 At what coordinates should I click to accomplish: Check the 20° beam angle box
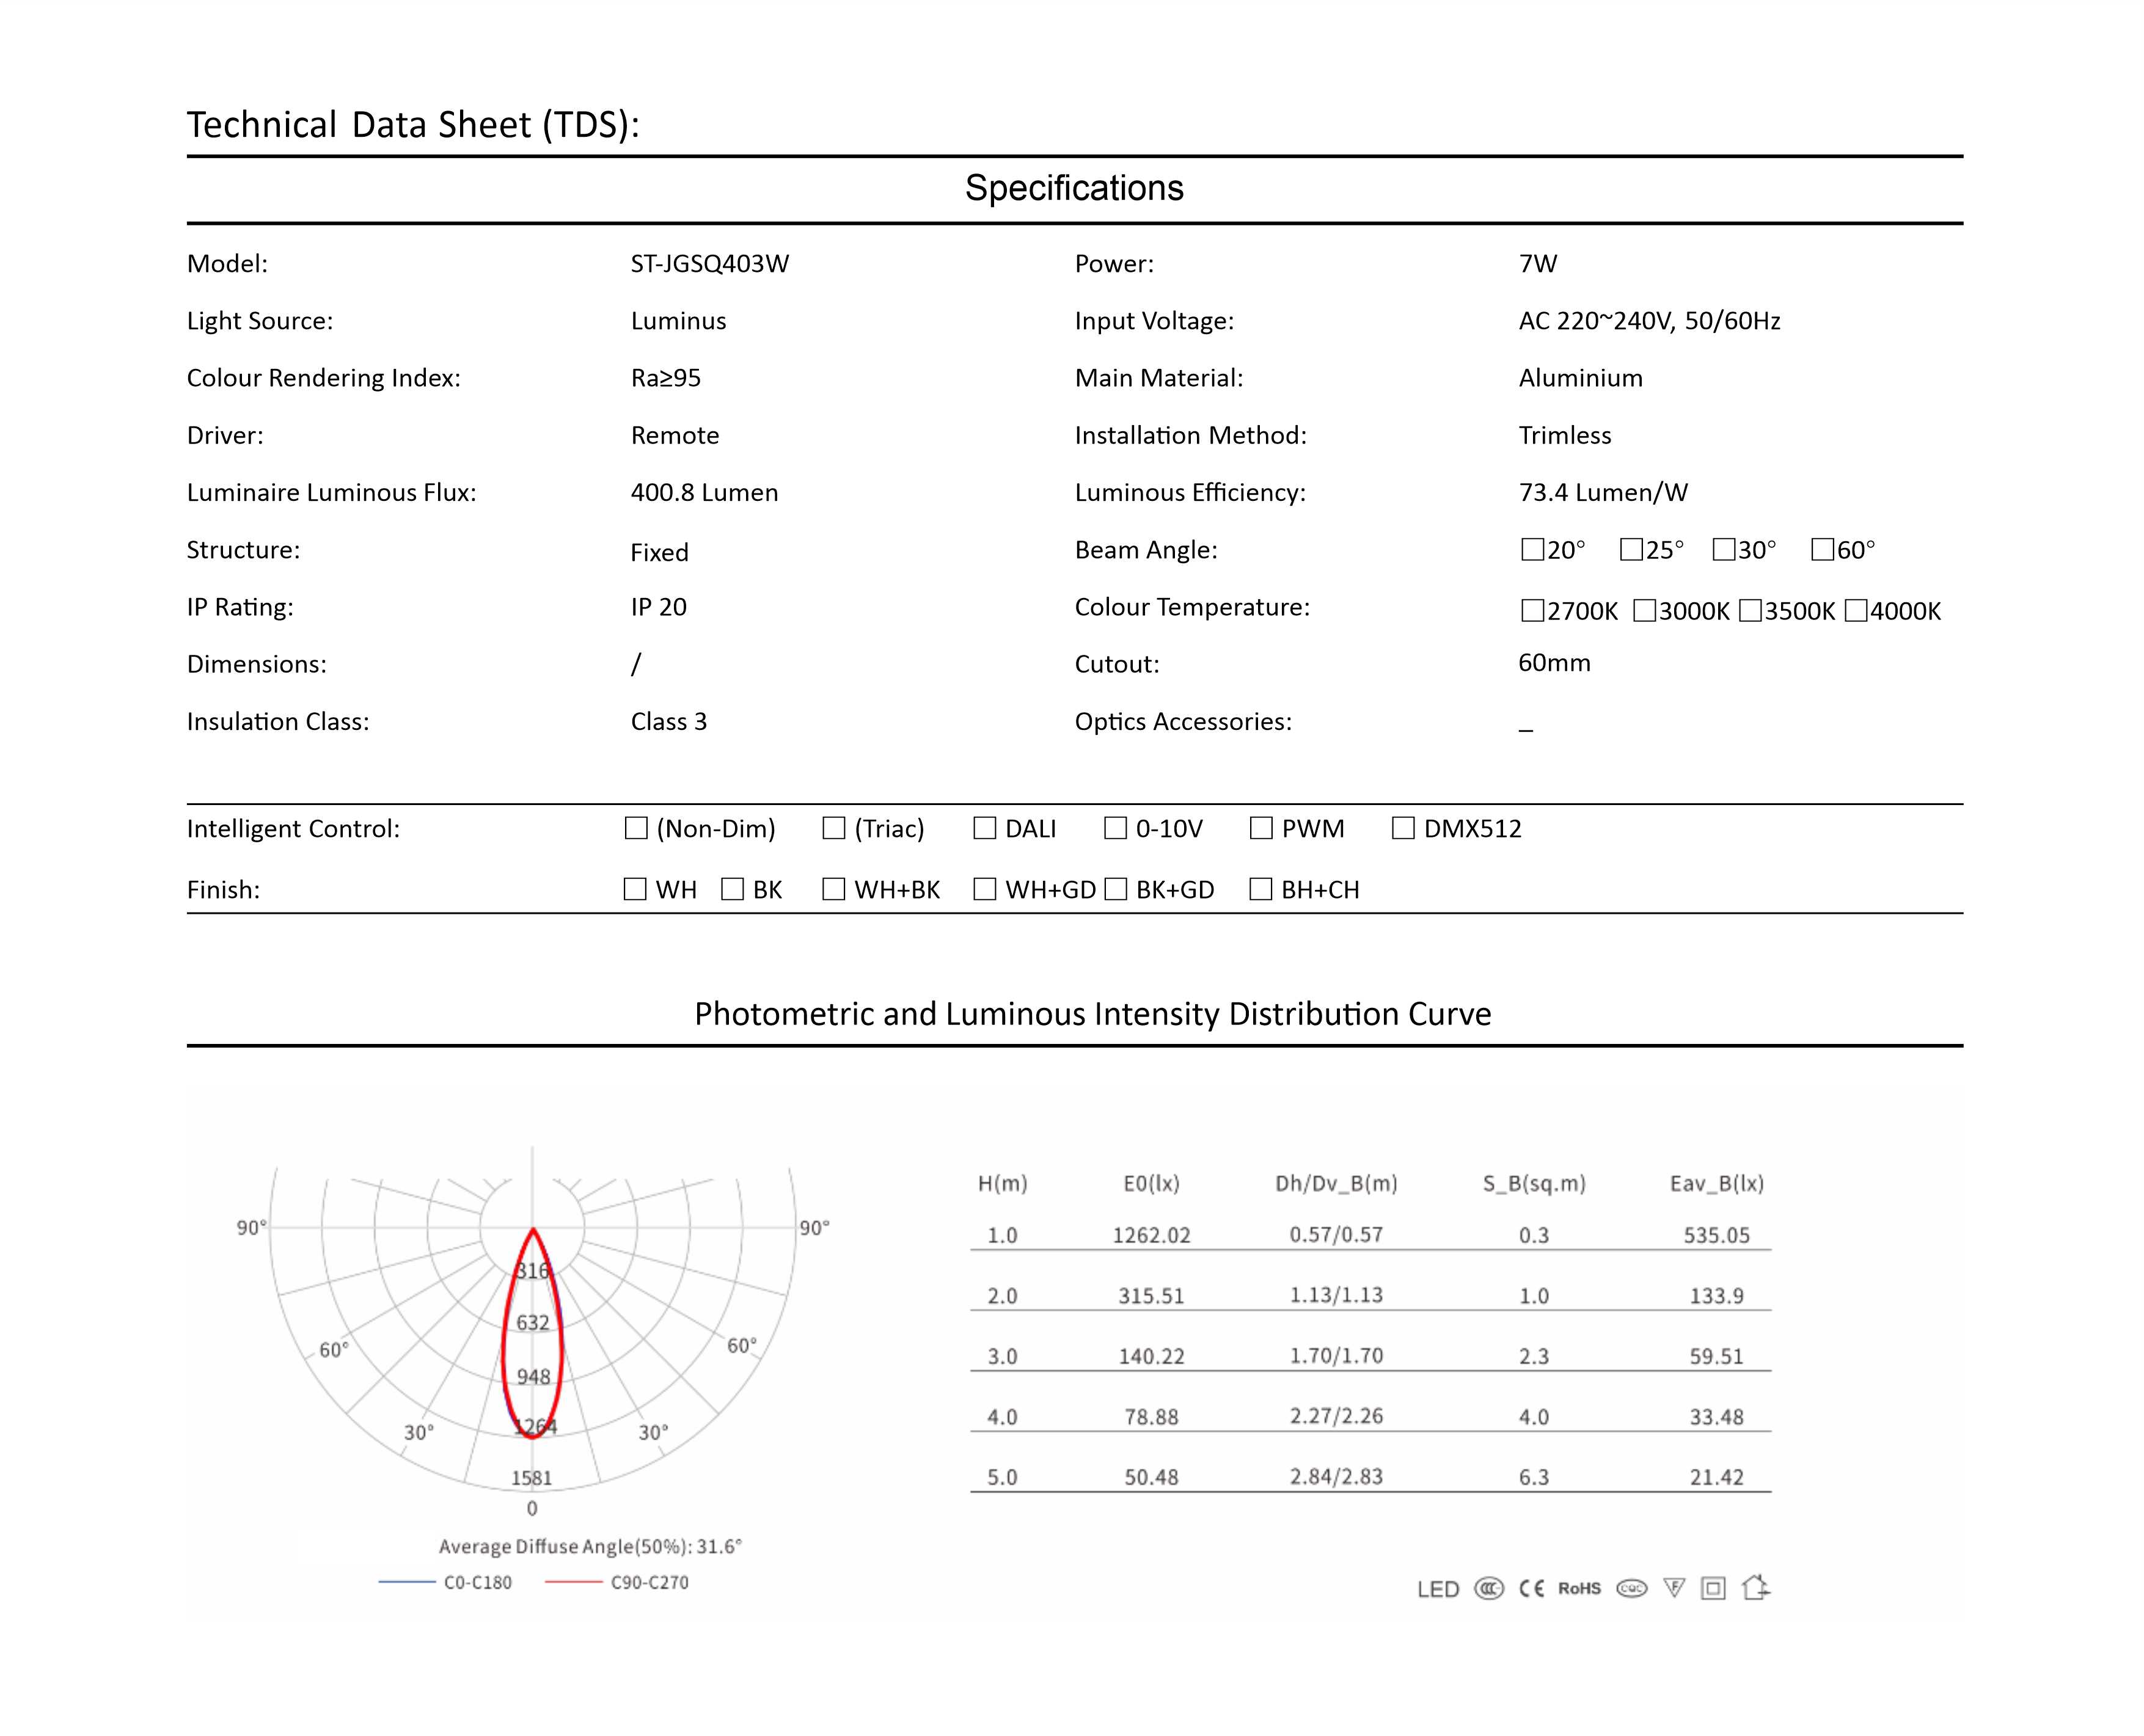(x=1532, y=549)
